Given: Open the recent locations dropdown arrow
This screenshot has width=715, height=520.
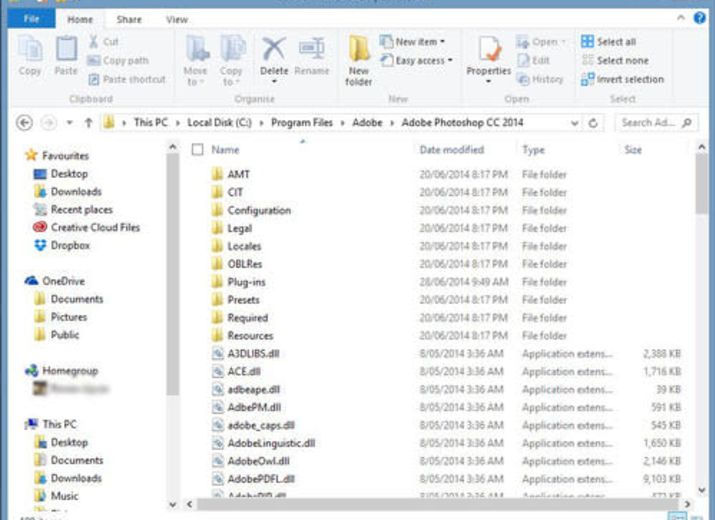Looking at the screenshot, I should pos(70,123).
